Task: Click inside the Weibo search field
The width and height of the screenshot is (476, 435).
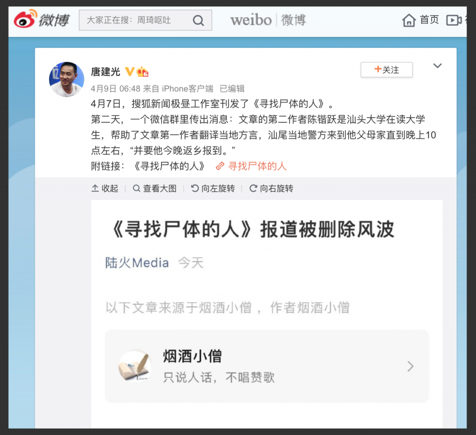Action: tap(135, 20)
